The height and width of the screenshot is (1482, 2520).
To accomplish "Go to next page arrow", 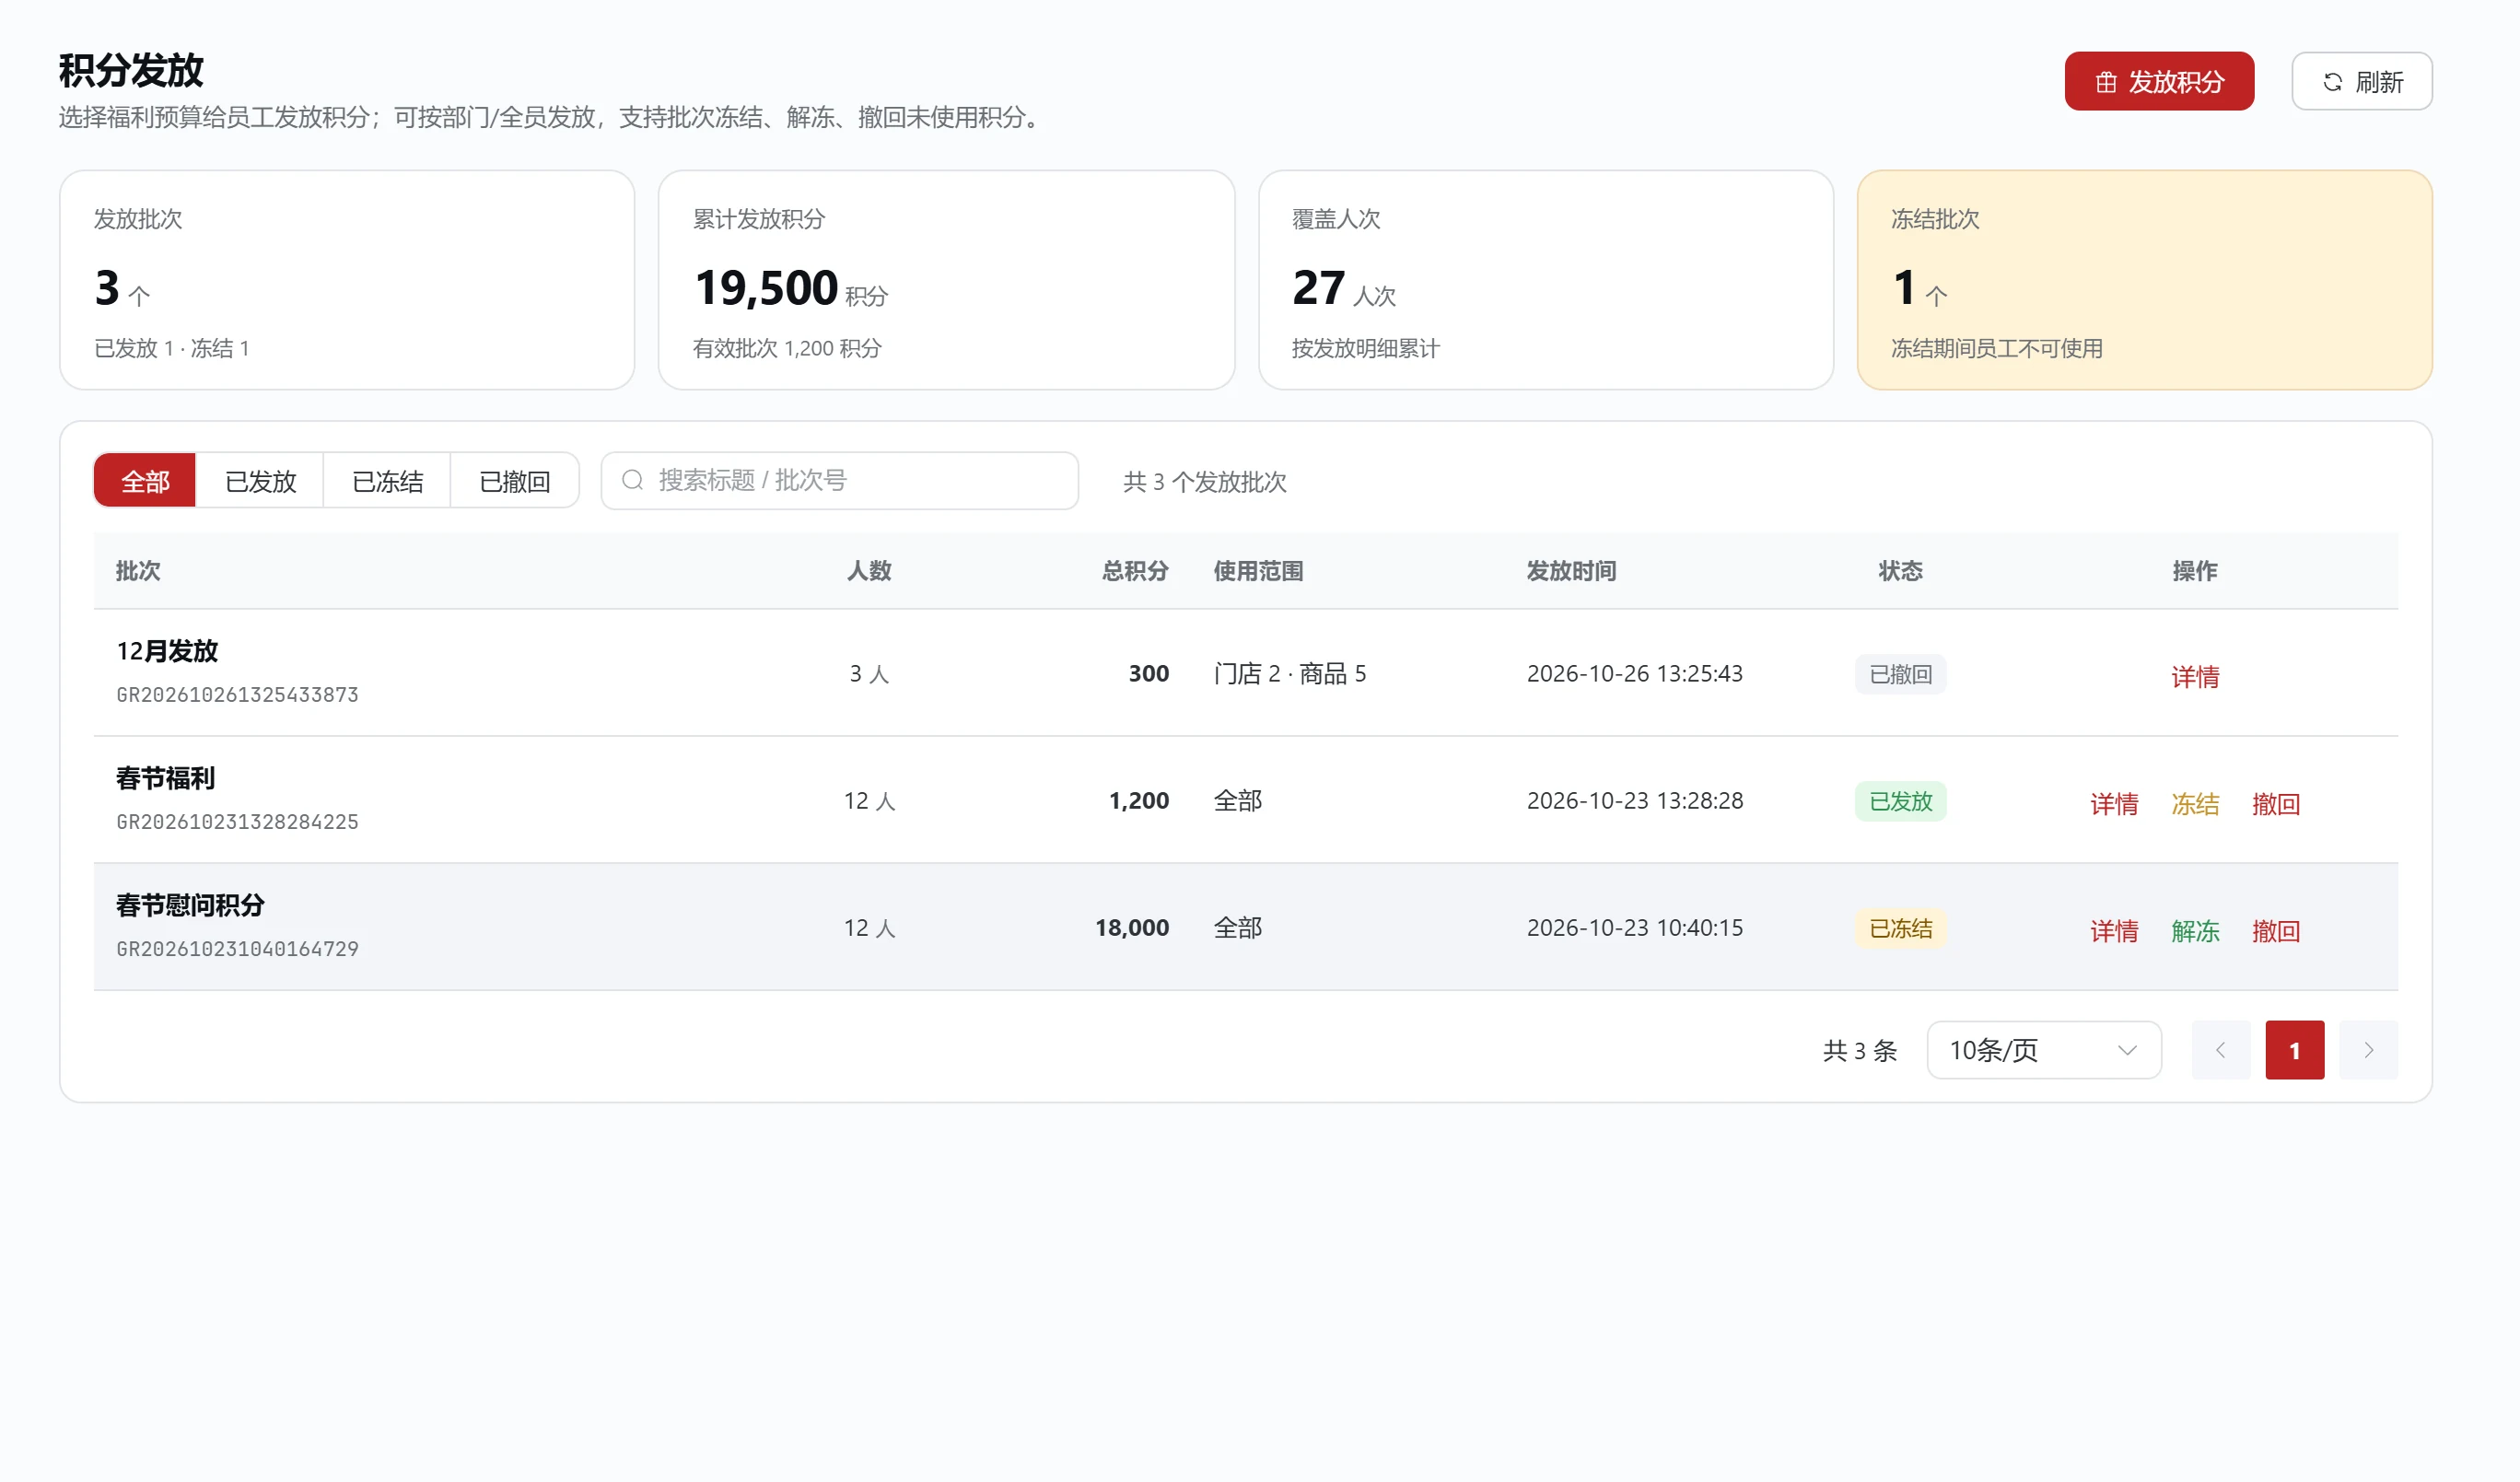I will tap(2368, 1050).
